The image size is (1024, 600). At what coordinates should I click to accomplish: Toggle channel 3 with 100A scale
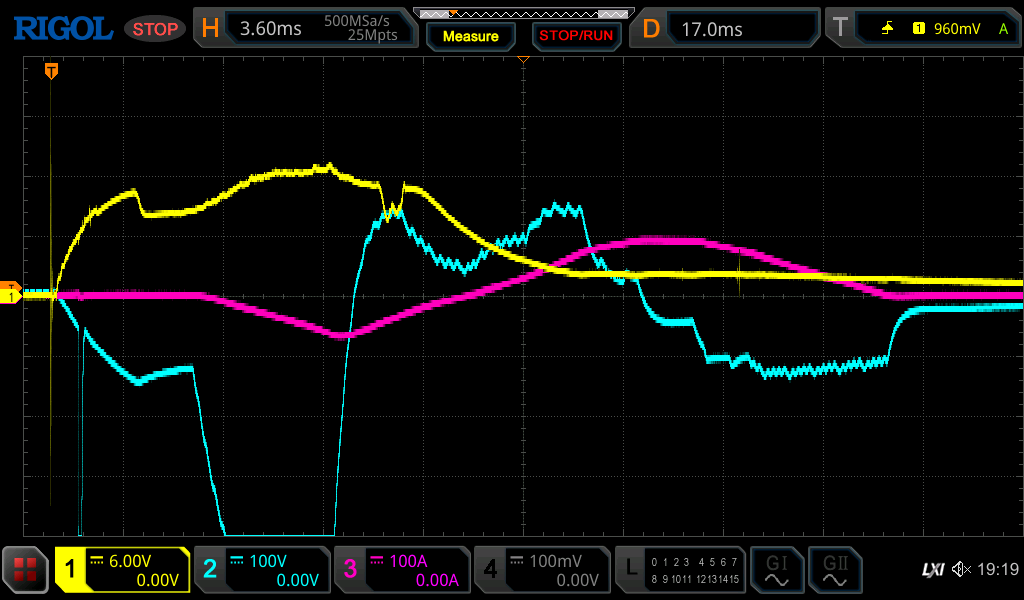tap(402, 570)
